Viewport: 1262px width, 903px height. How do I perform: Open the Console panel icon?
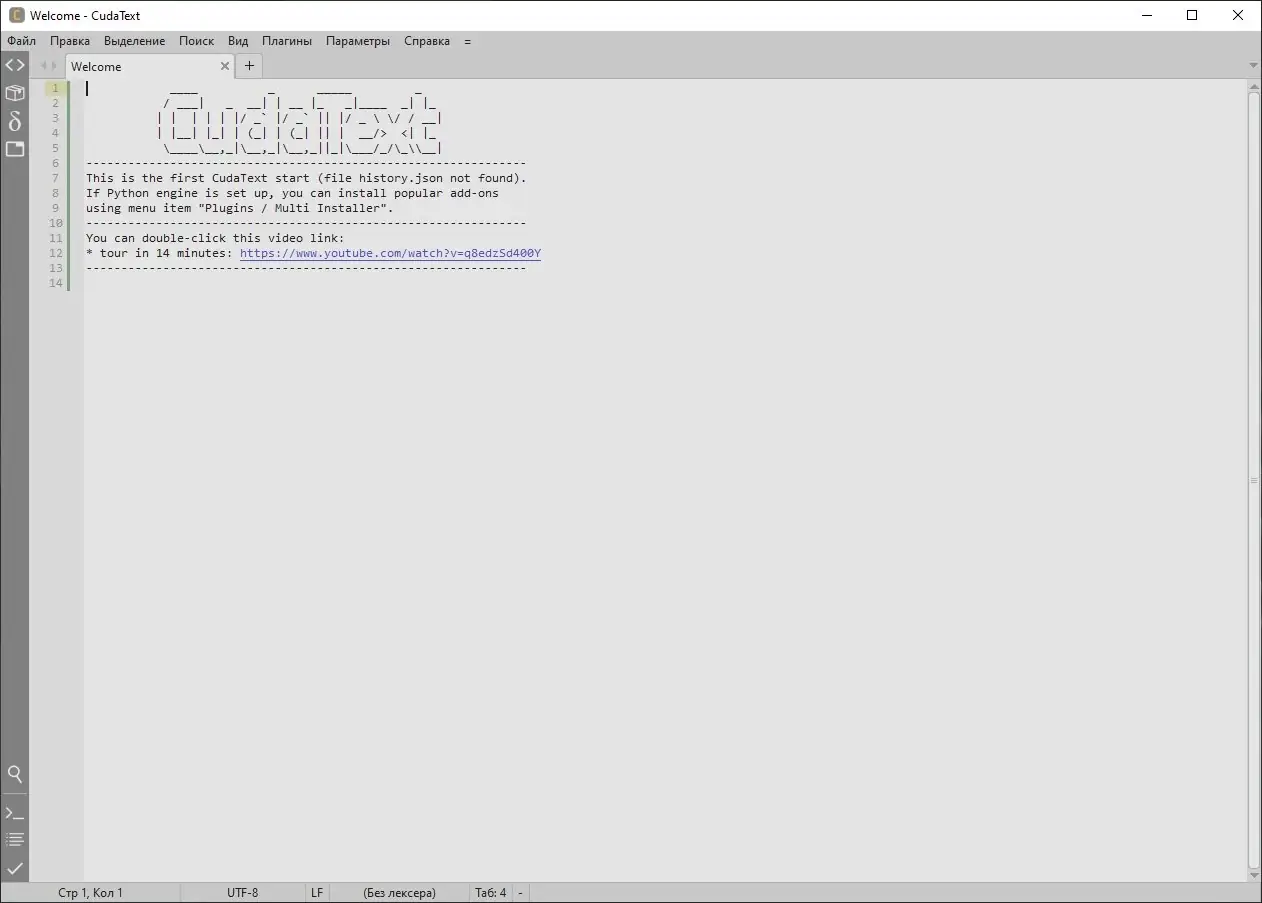[15, 813]
